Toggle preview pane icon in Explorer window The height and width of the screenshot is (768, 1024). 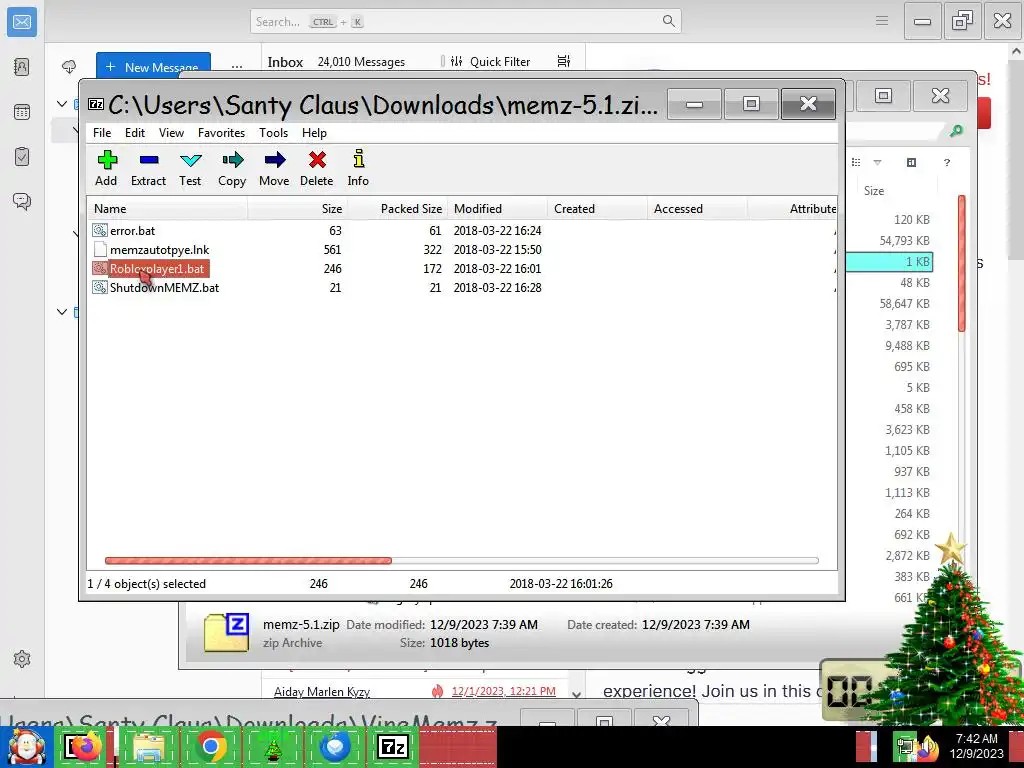(x=912, y=162)
